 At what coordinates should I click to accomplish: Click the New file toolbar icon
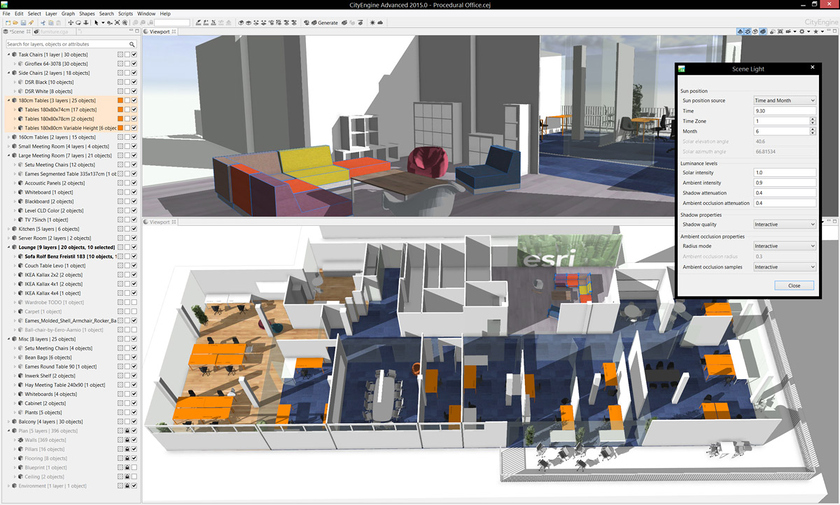point(6,22)
